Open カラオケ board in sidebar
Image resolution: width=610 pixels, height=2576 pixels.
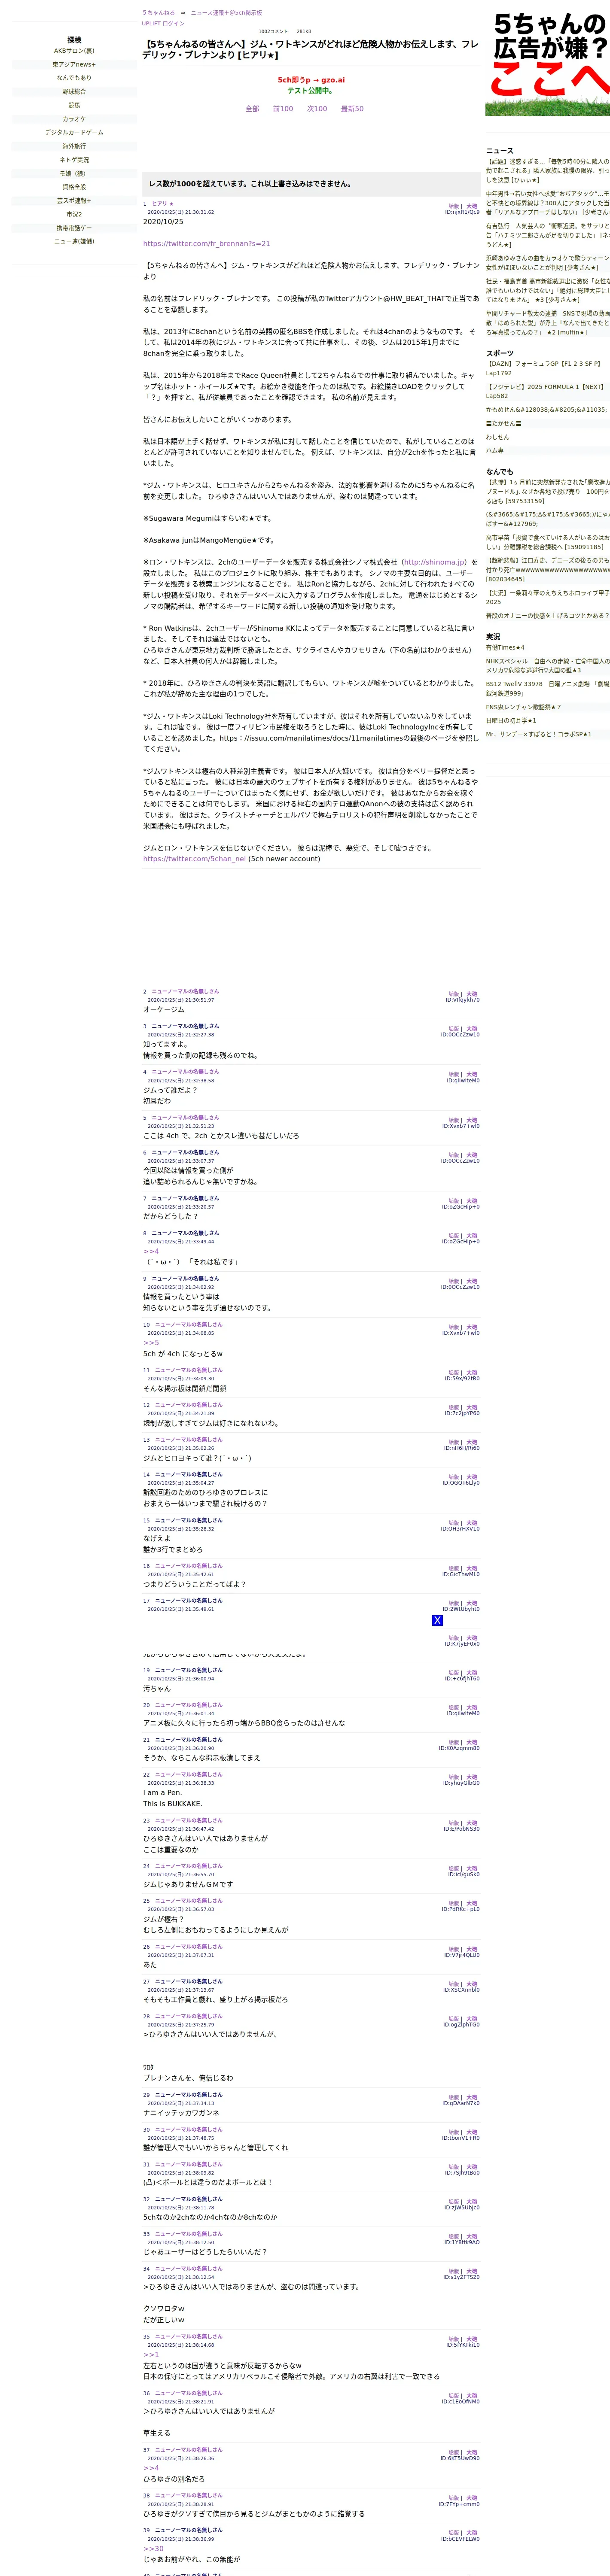pos(74,119)
